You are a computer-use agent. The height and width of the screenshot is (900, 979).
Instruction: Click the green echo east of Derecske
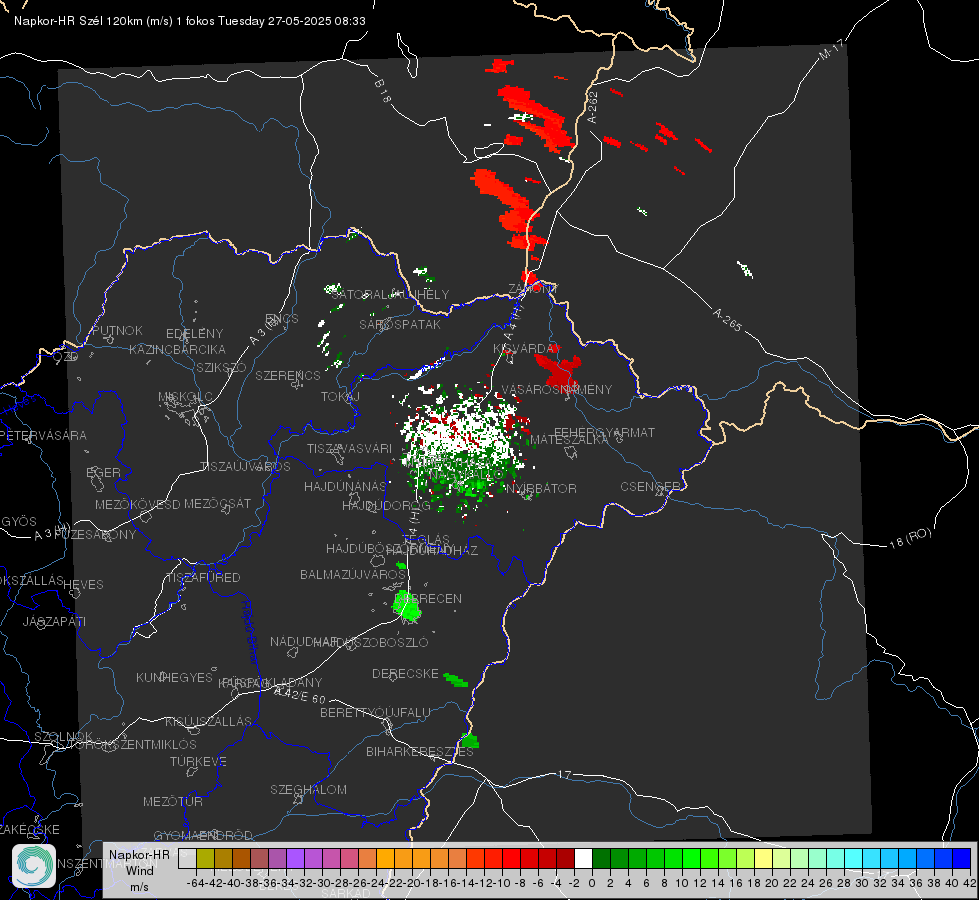[x=456, y=680]
